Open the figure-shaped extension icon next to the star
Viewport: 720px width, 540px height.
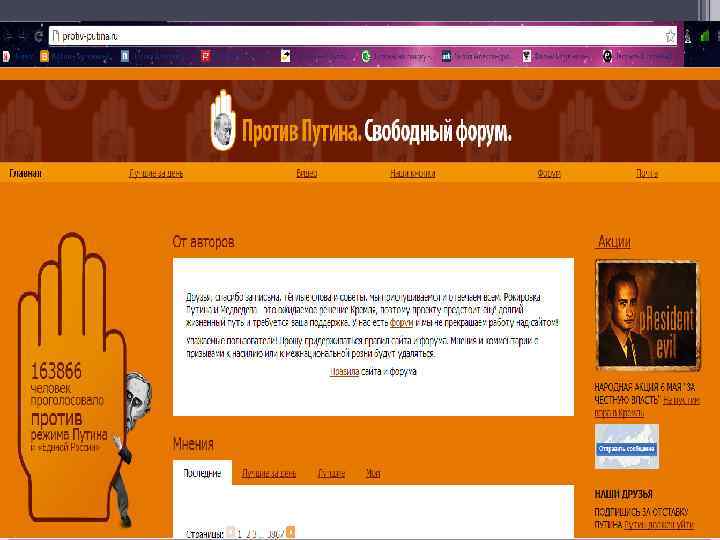(688, 36)
